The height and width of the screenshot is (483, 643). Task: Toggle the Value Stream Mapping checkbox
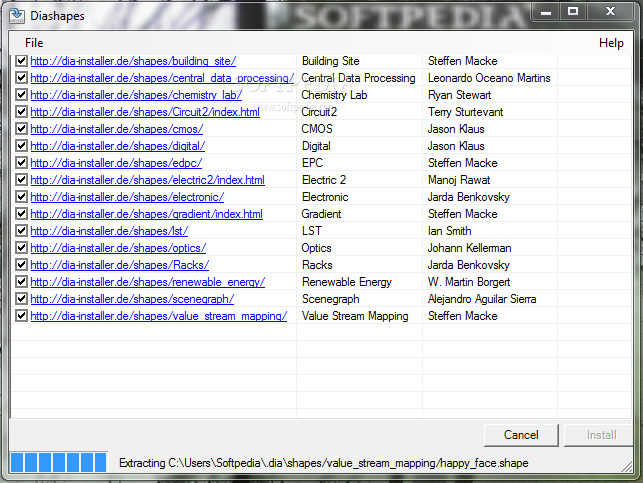click(x=21, y=316)
